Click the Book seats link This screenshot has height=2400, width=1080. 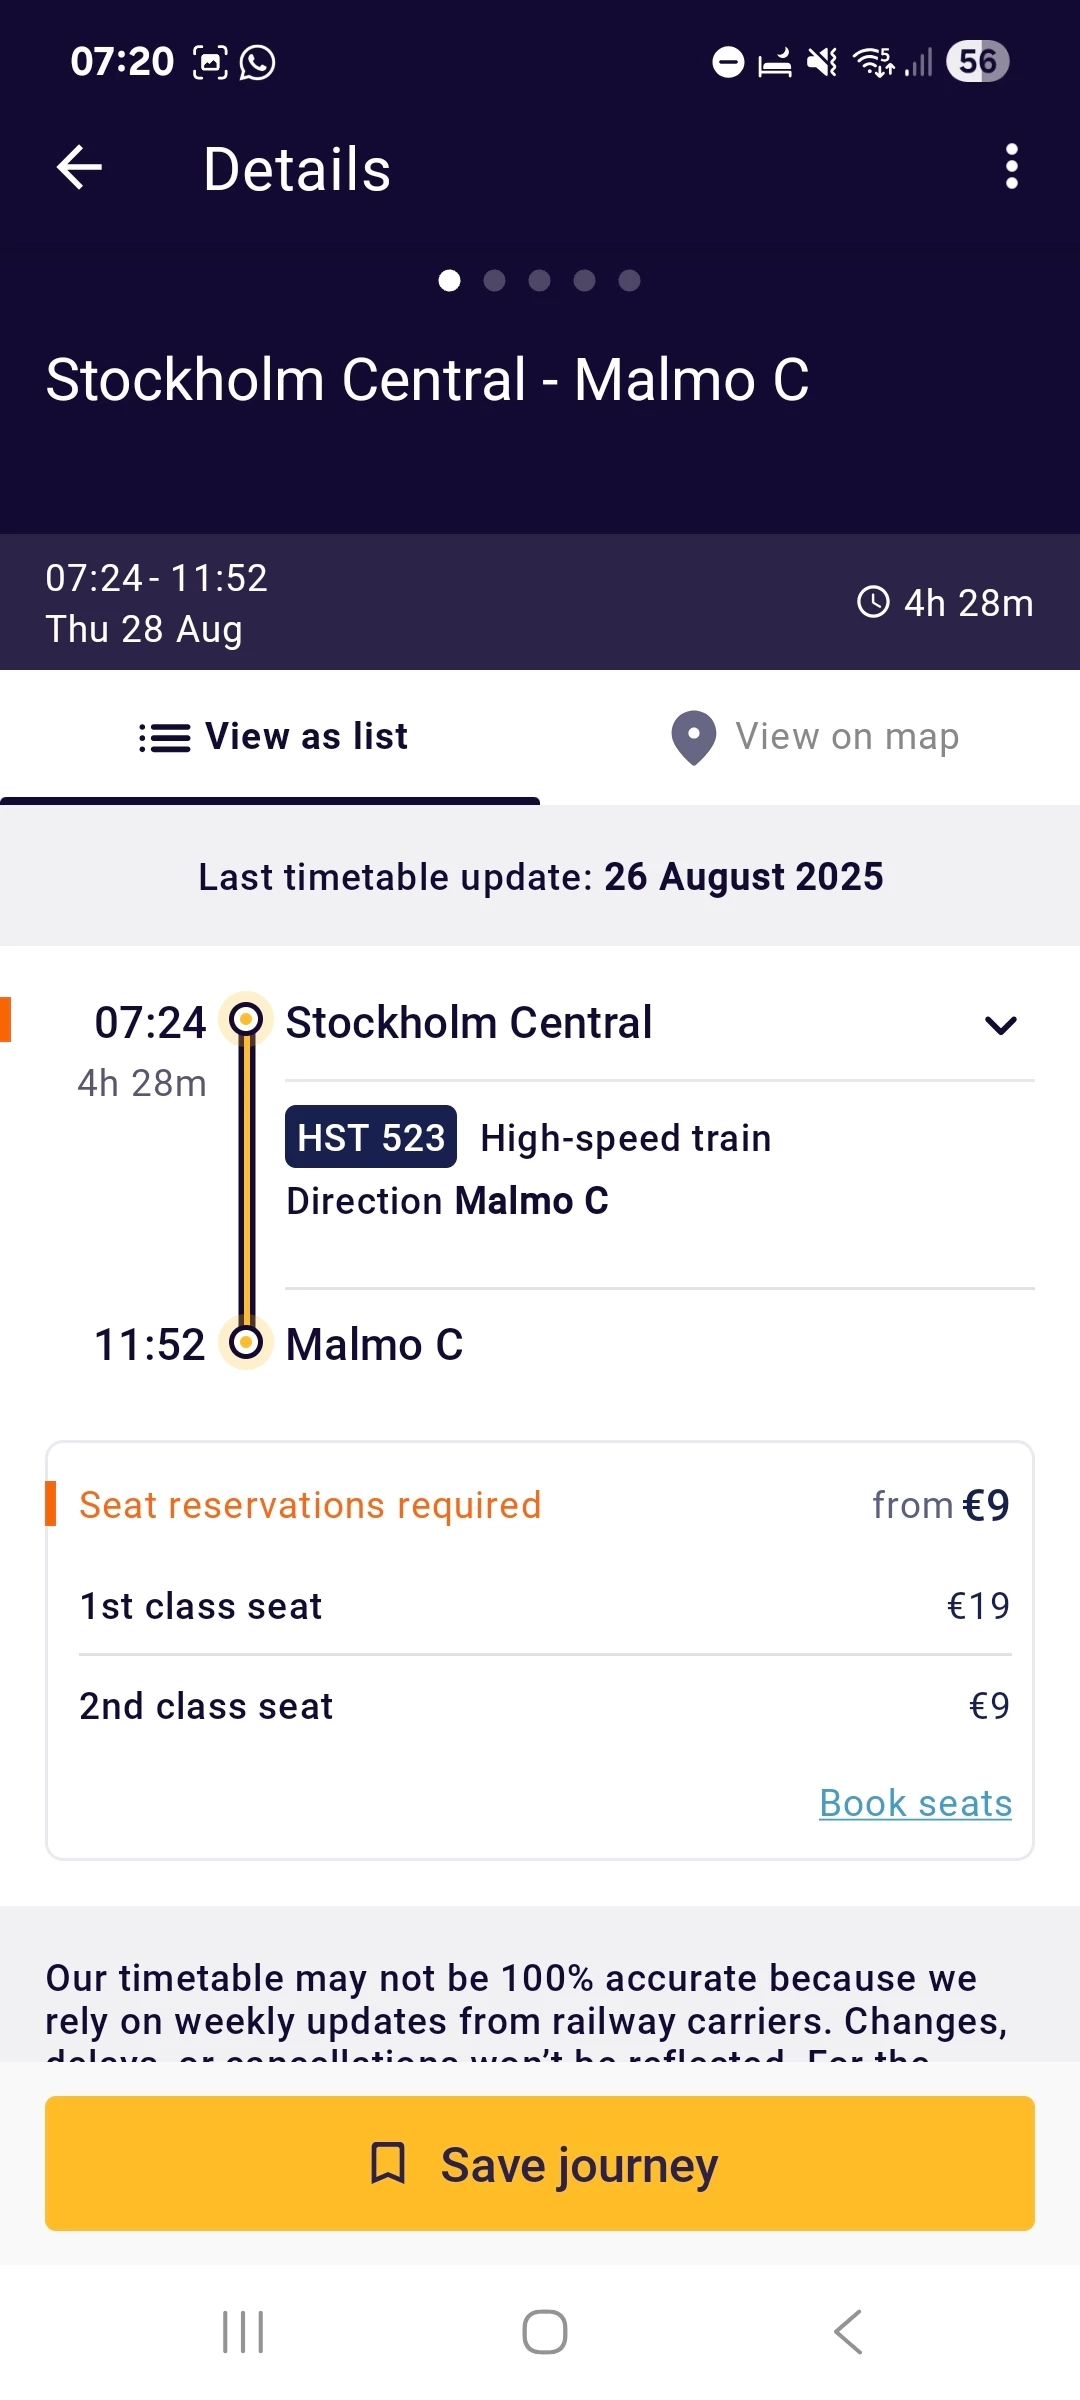tap(915, 1803)
